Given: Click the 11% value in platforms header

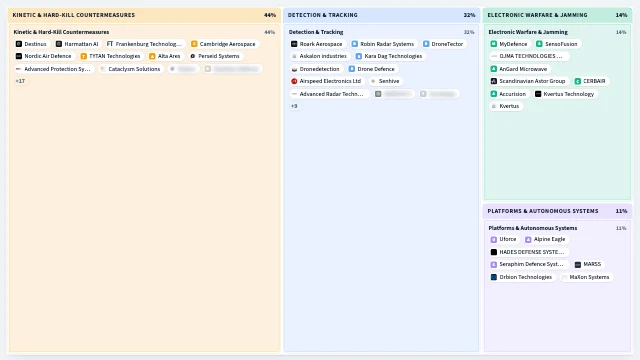Looking at the screenshot, I should [621, 211].
